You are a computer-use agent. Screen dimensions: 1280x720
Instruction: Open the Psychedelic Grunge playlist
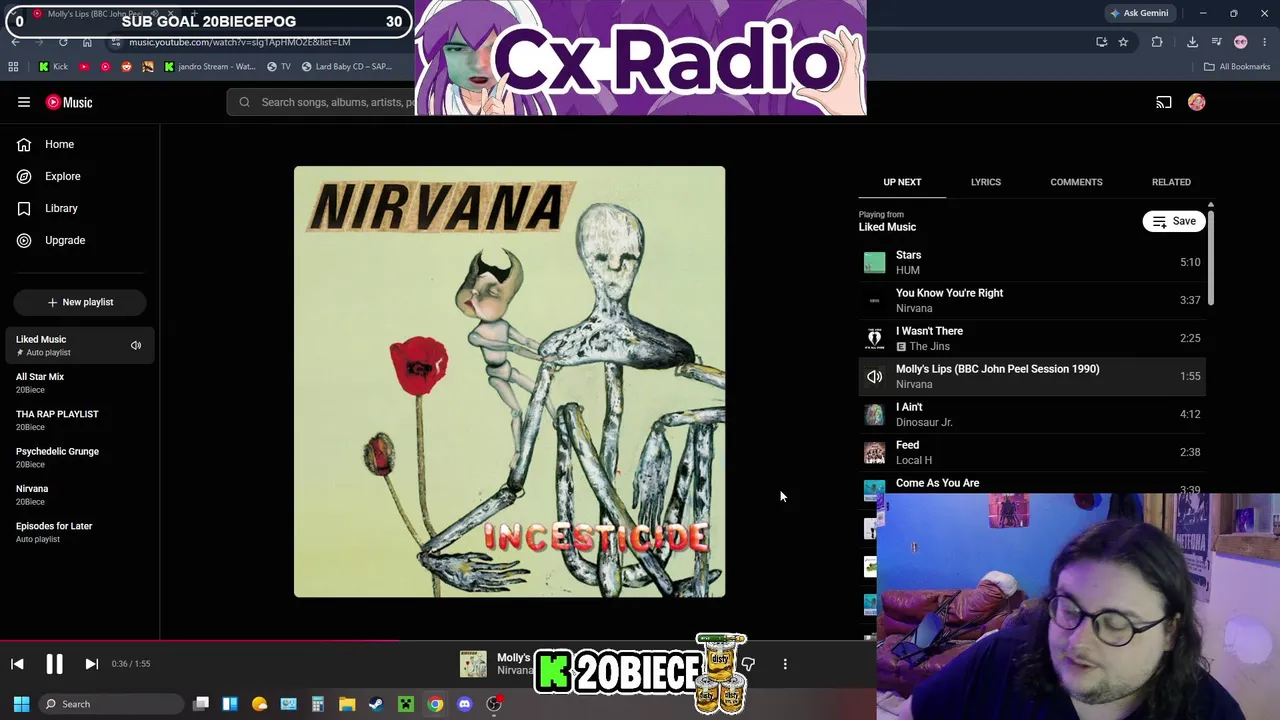80,457
